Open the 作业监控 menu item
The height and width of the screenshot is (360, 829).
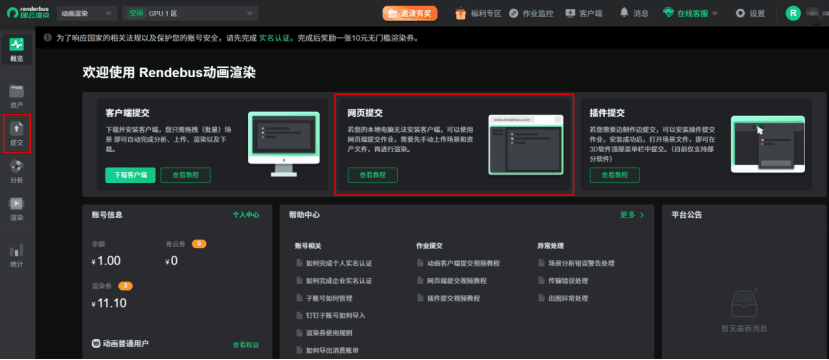(x=538, y=14)
